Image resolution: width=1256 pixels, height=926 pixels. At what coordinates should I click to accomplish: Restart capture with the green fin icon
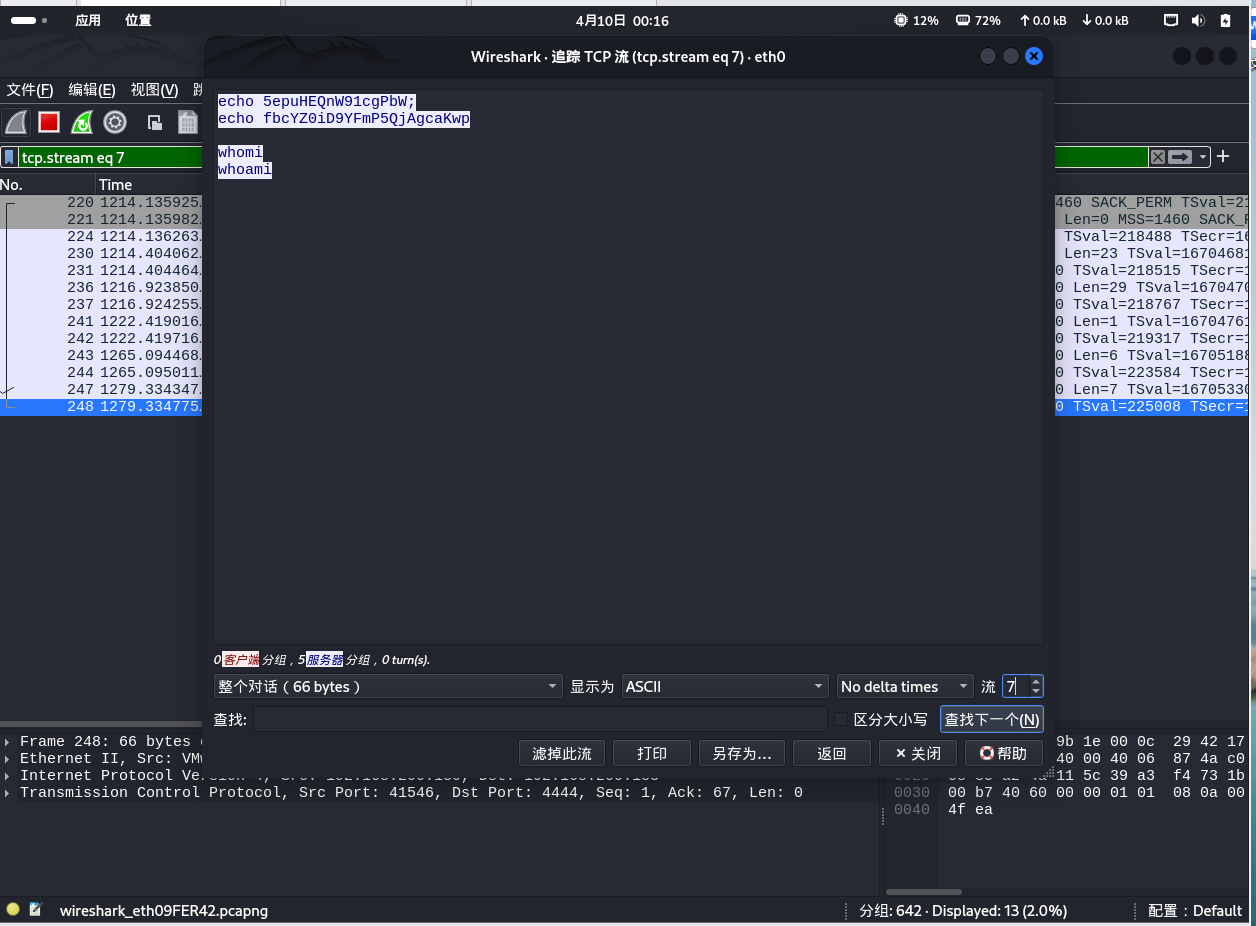coord(82,122)
